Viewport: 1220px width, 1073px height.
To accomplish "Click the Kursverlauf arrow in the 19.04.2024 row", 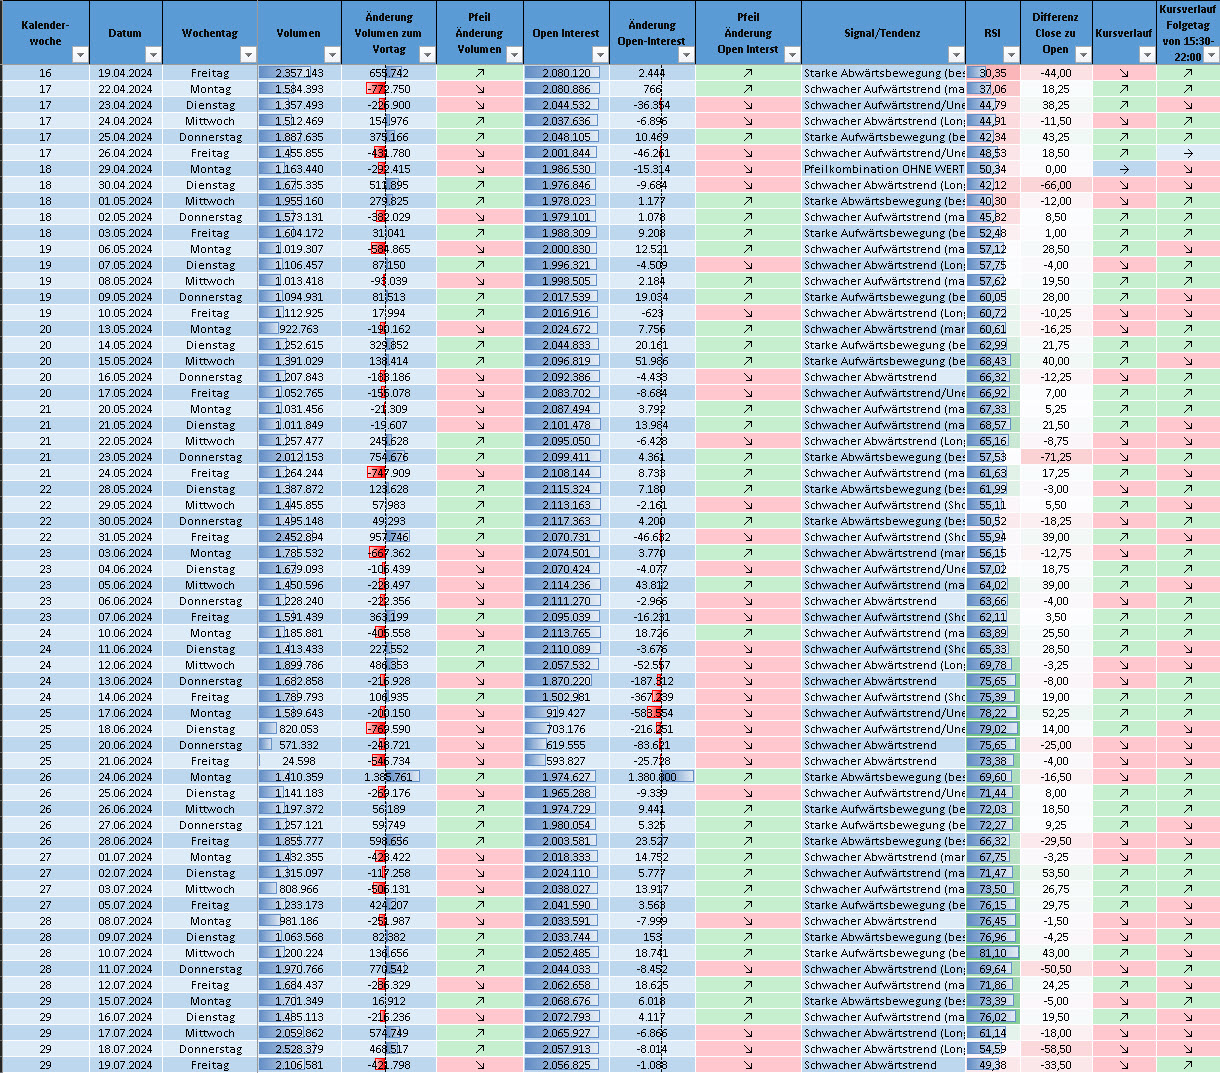I will [1124, 73].
